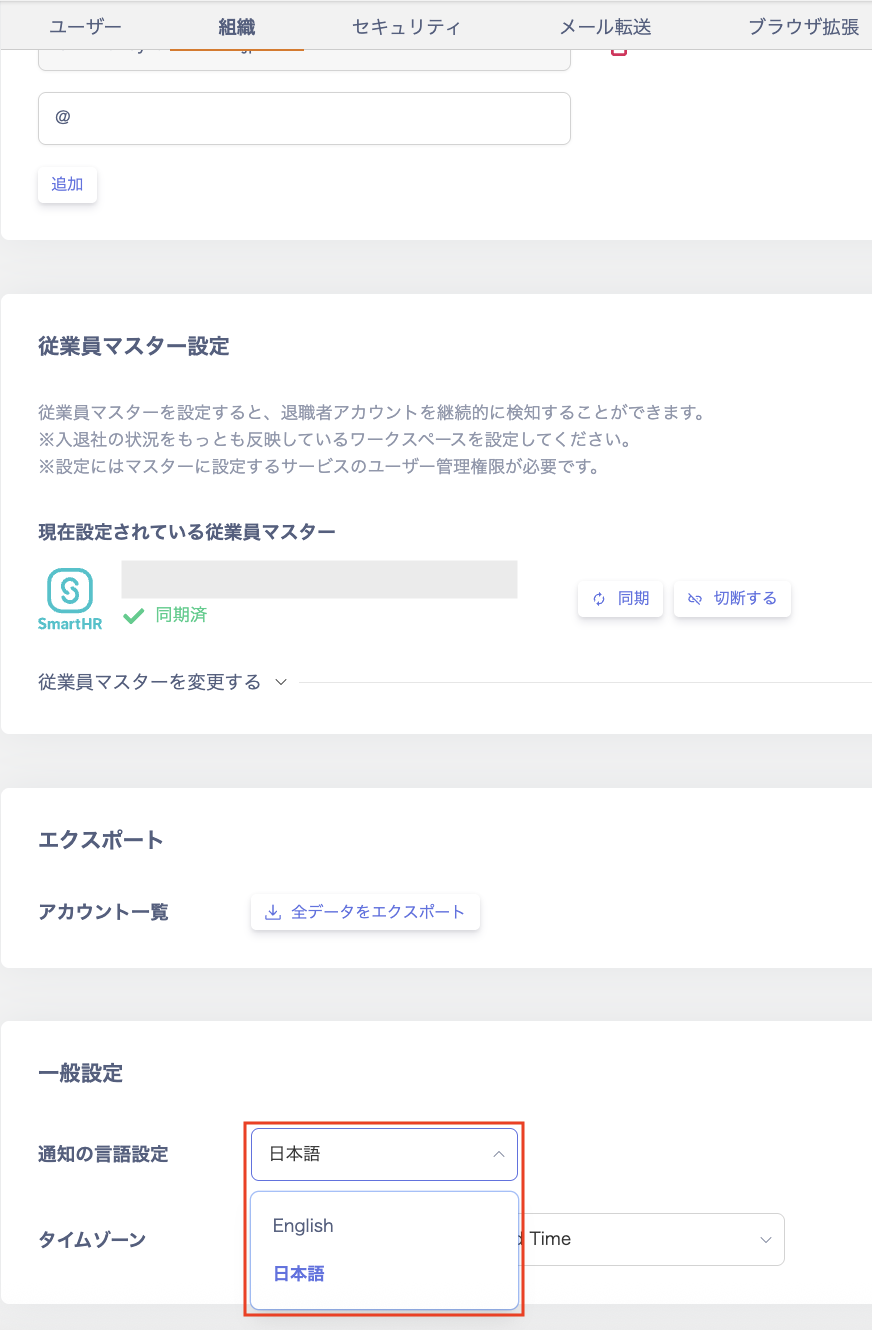Go to the メール転送 tab

coord(605,27)
